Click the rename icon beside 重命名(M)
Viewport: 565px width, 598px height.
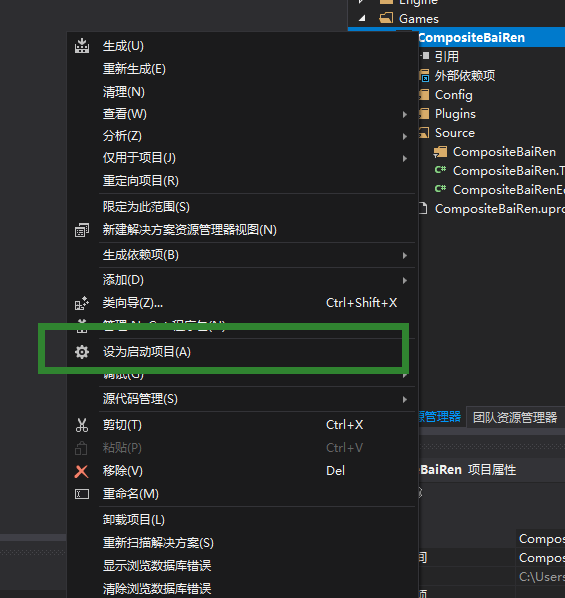[x=82, y=494]
